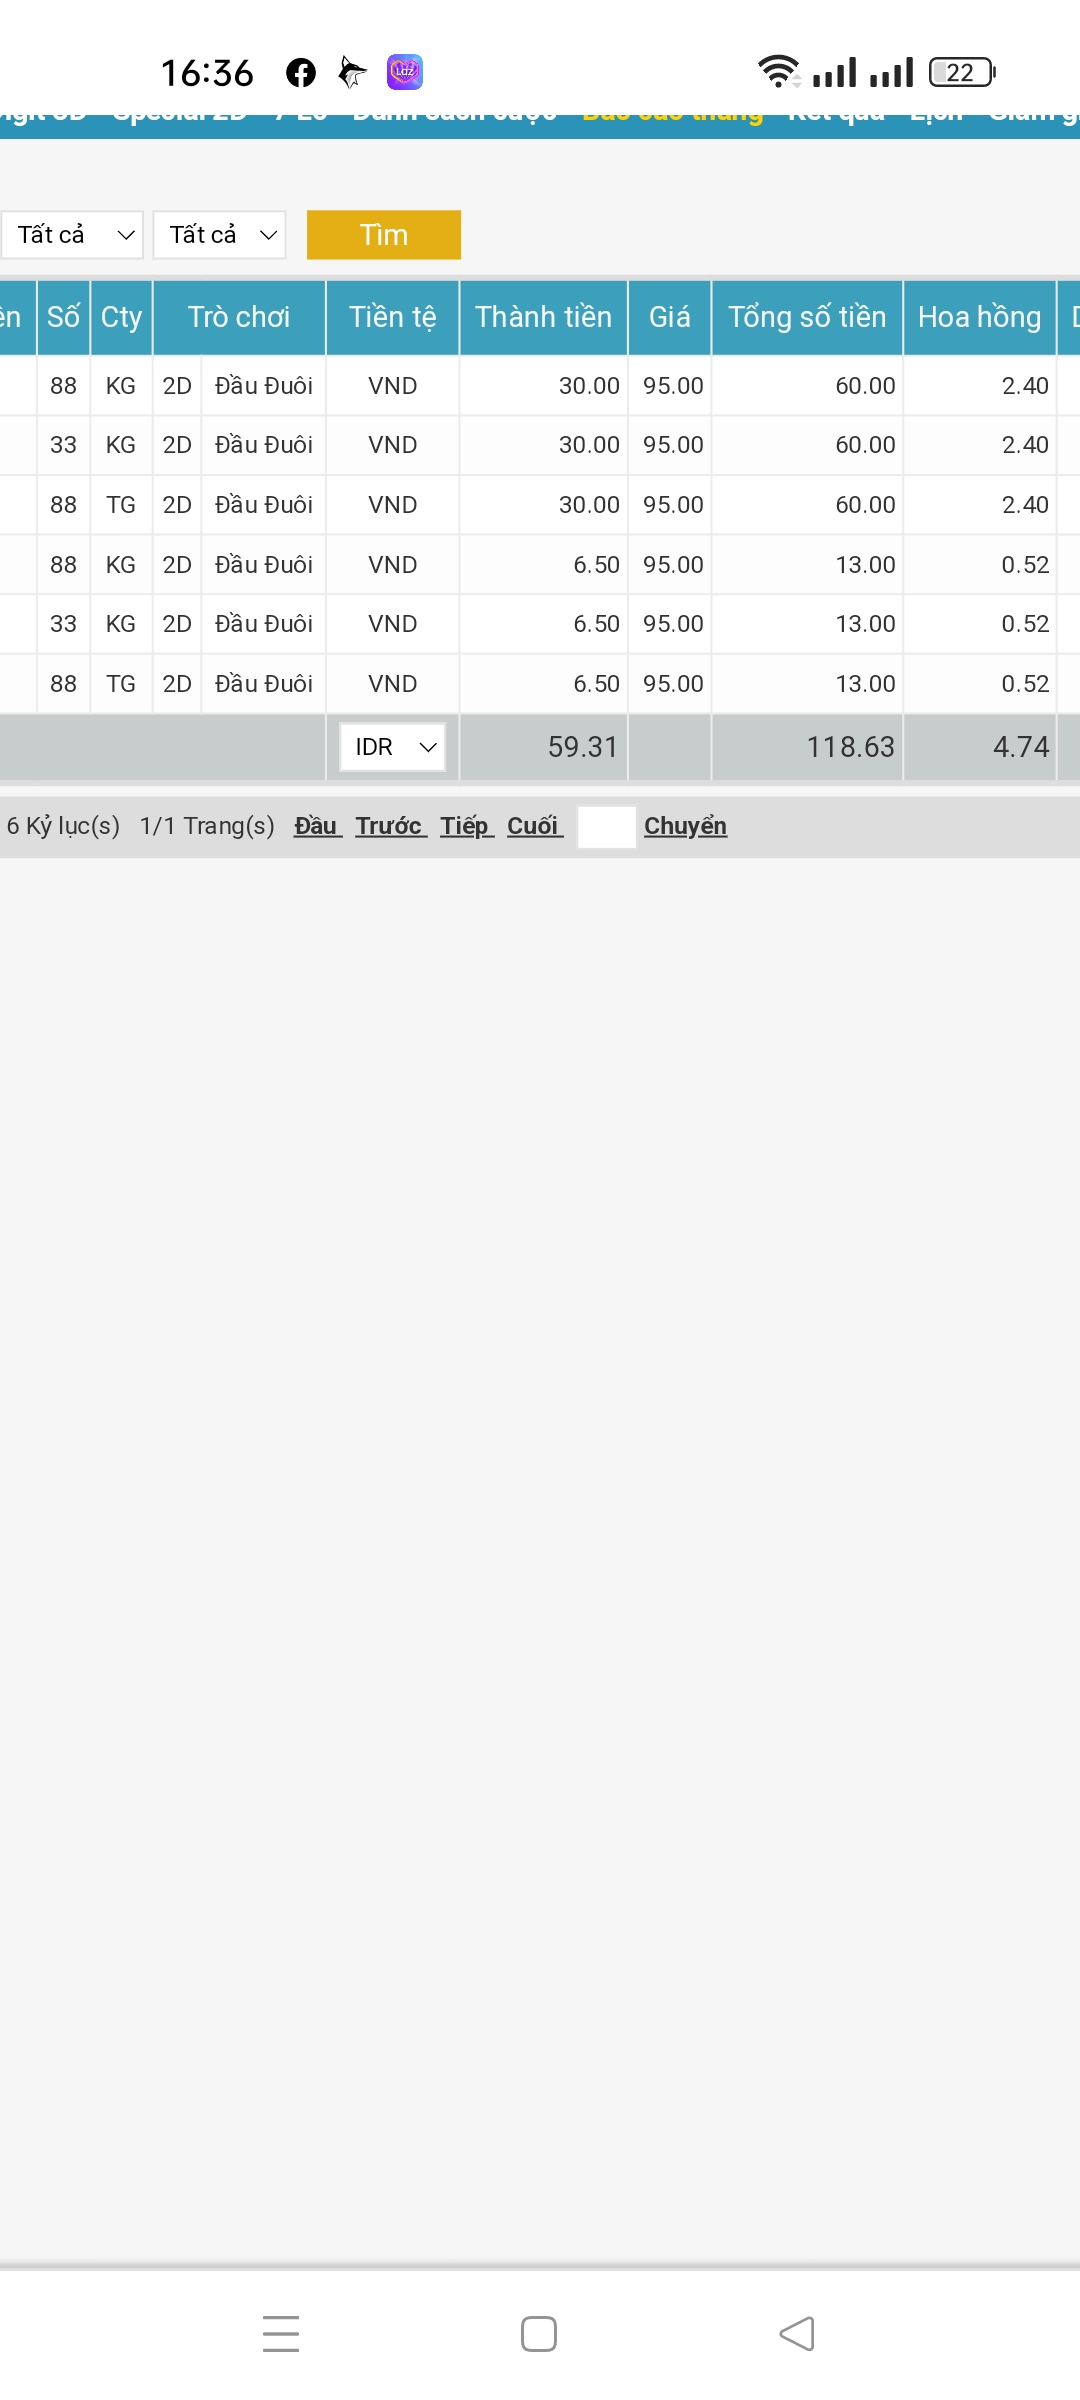Open the first "Tất cả" dropdown

pos(73,235)
